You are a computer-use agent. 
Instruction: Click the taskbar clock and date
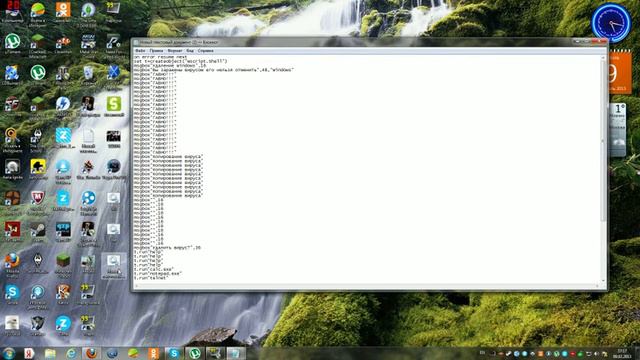click(x=622, y=353)
